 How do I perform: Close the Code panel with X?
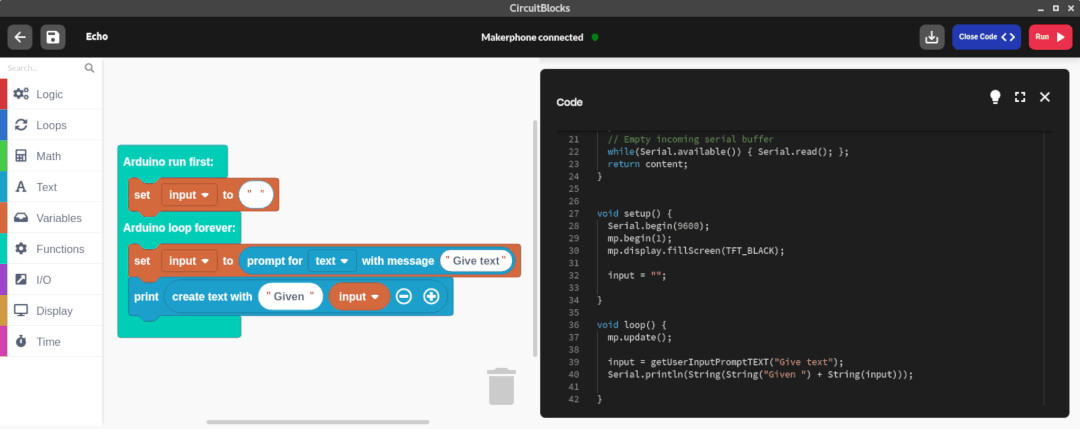tap(1045, 97)
